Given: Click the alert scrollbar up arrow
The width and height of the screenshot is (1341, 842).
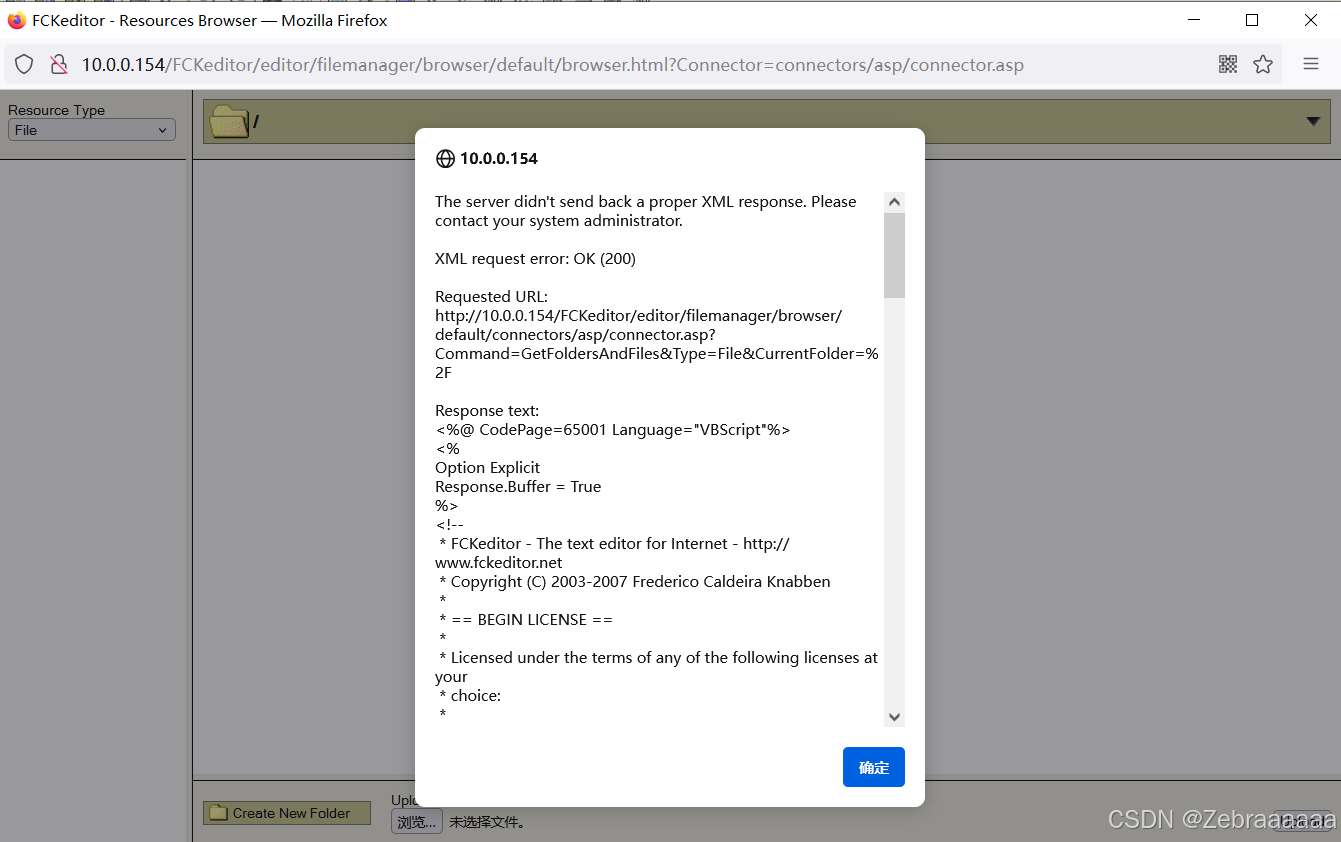Looking at the screenshot, I should [x=894, y=202].
